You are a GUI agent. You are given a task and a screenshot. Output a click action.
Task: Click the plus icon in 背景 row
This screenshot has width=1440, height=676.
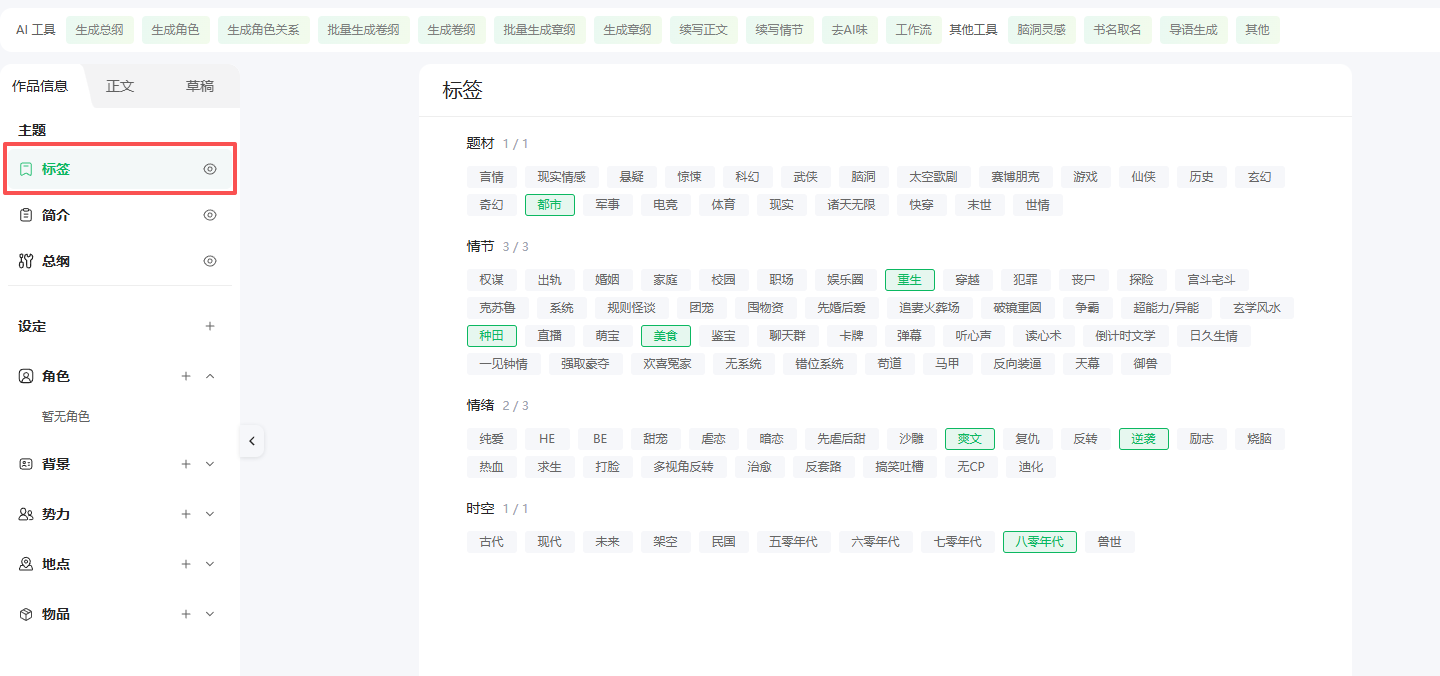pos(186,464)
